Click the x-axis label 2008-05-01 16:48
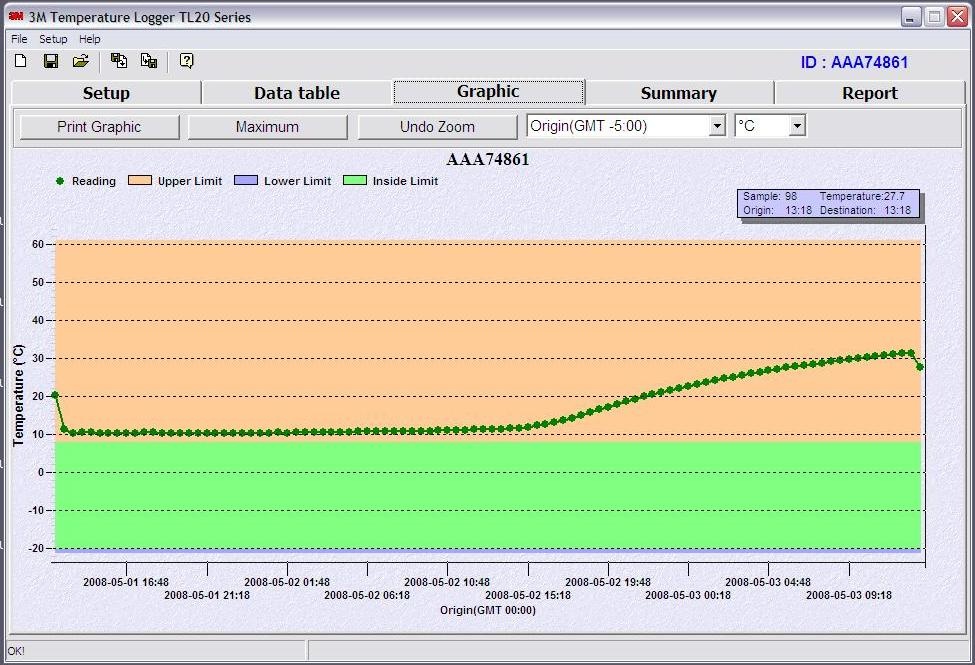The height and width of the screenshot is (665, 975). point(126,582)
